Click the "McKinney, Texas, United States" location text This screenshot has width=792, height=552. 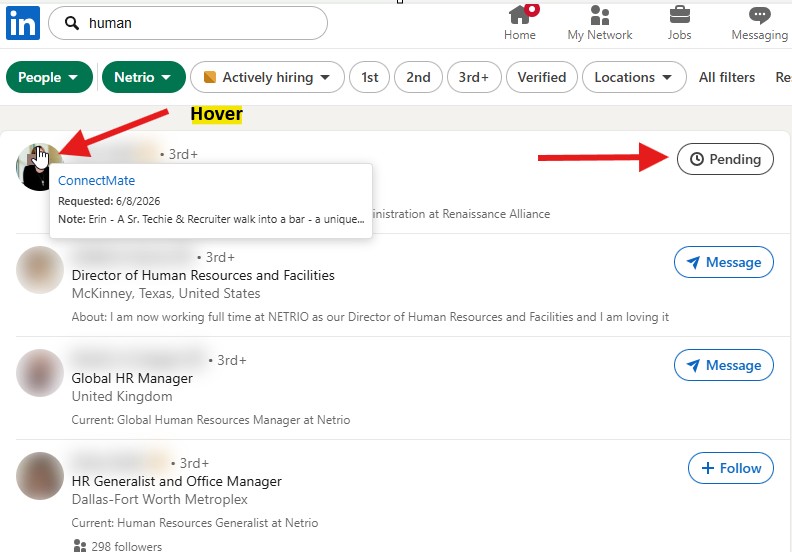tap(166, 293)
